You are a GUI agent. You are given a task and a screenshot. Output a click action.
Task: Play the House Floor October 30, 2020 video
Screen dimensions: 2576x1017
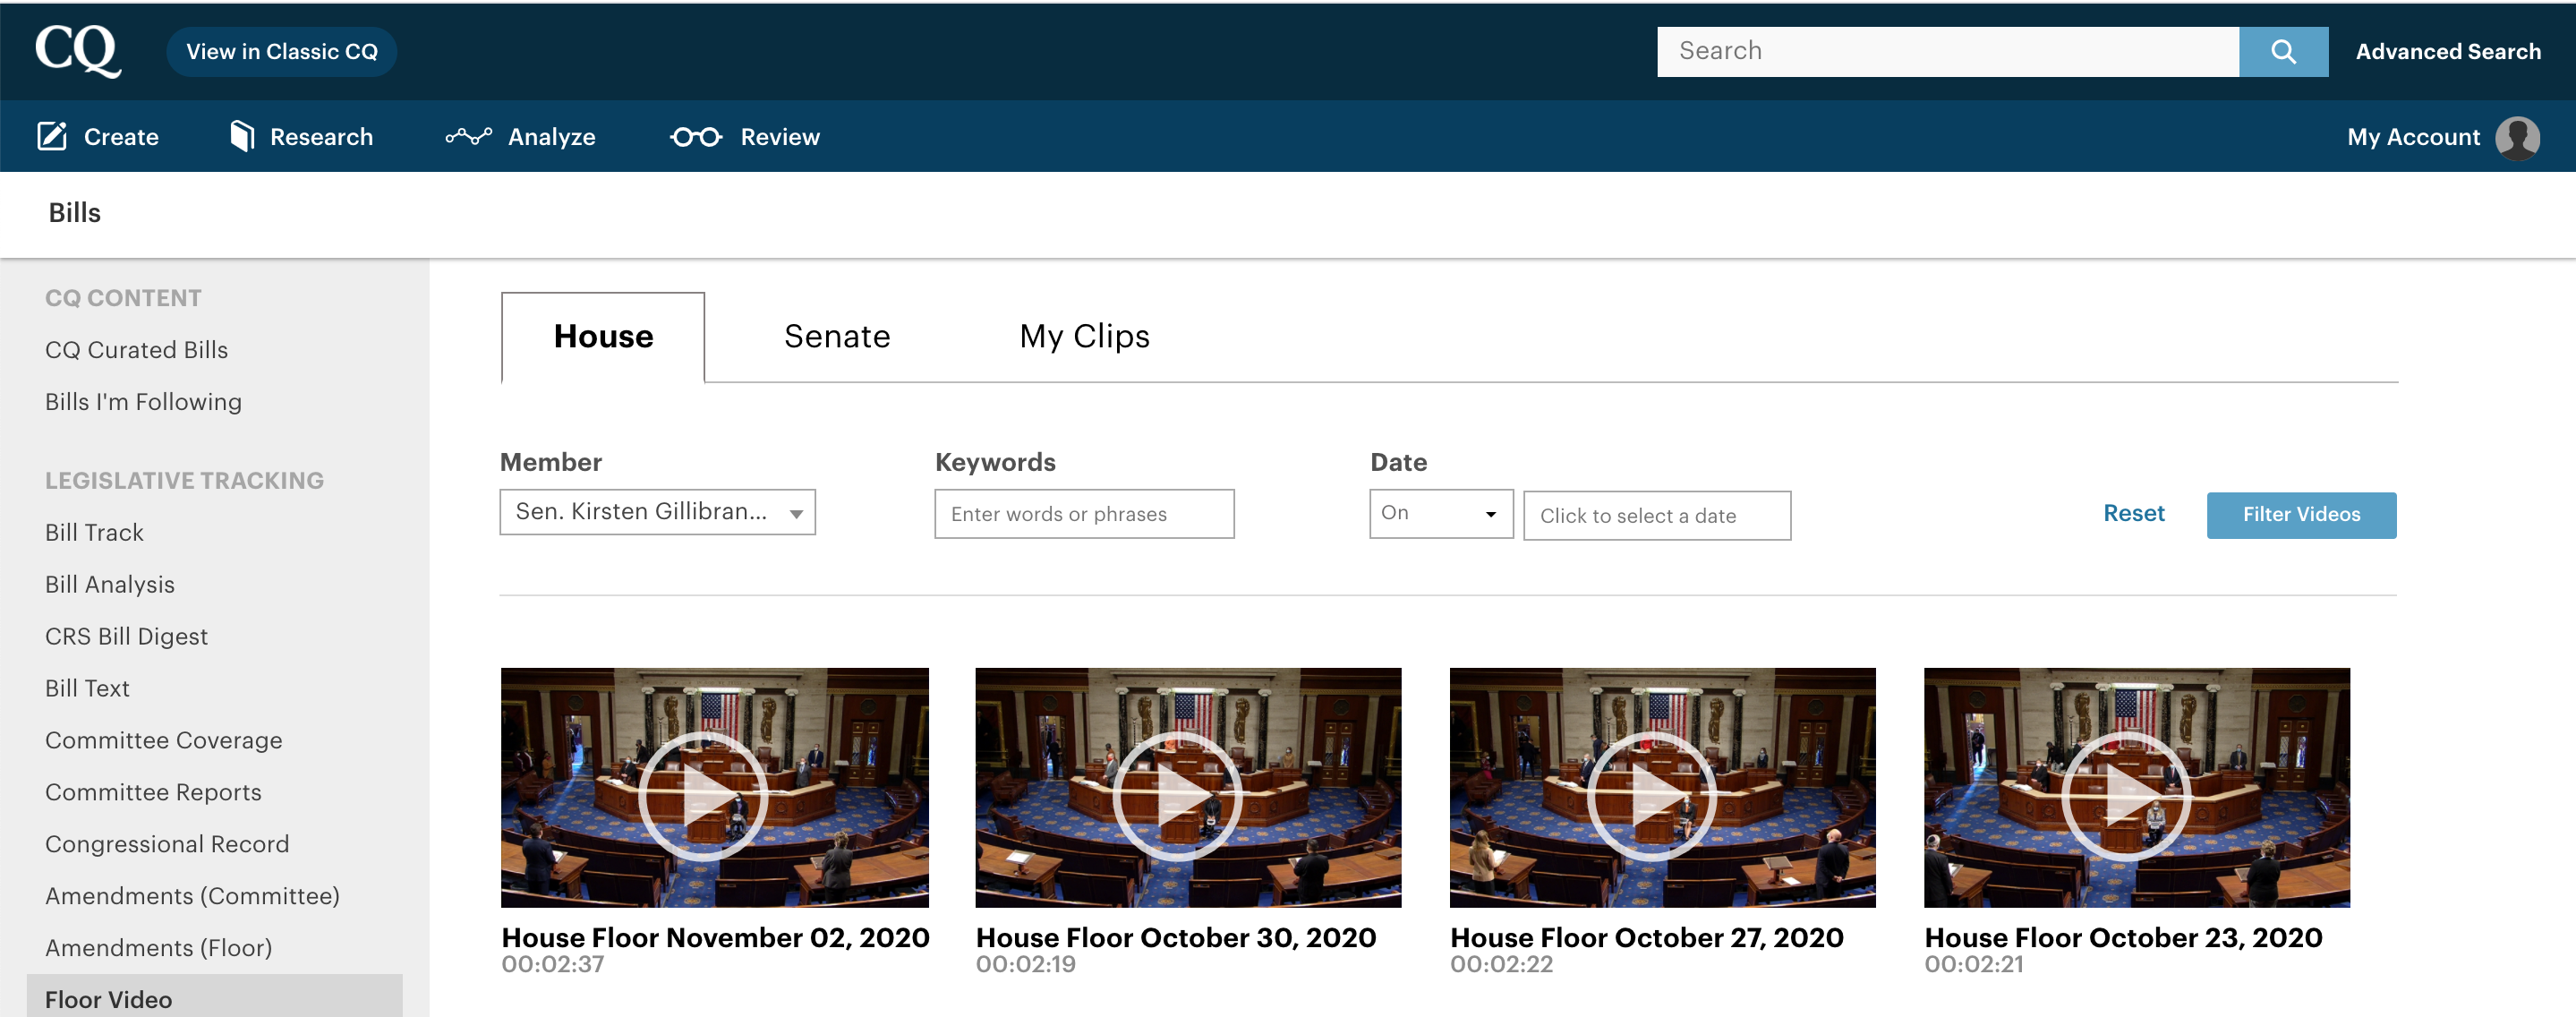pos(1177,796)
